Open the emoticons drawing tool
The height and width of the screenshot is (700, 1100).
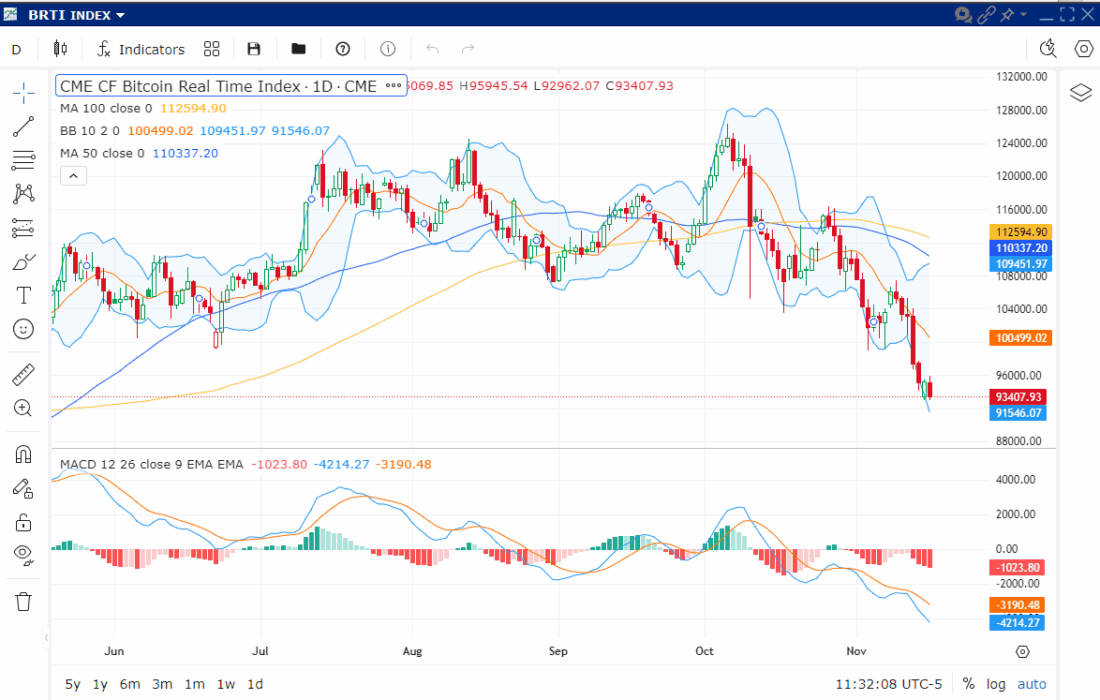tap(23, 329)
